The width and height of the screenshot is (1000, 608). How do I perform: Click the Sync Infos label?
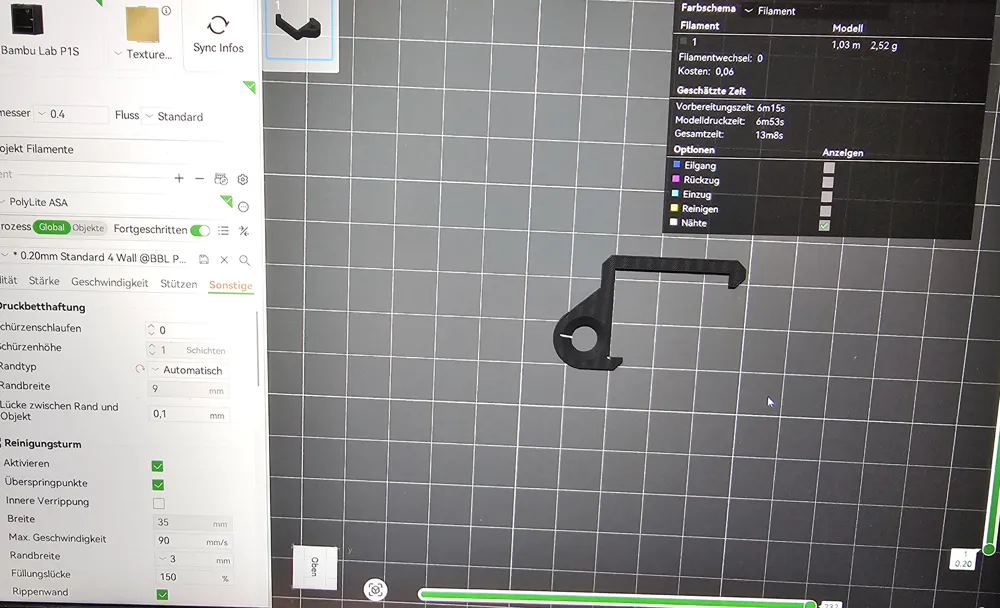218,48
